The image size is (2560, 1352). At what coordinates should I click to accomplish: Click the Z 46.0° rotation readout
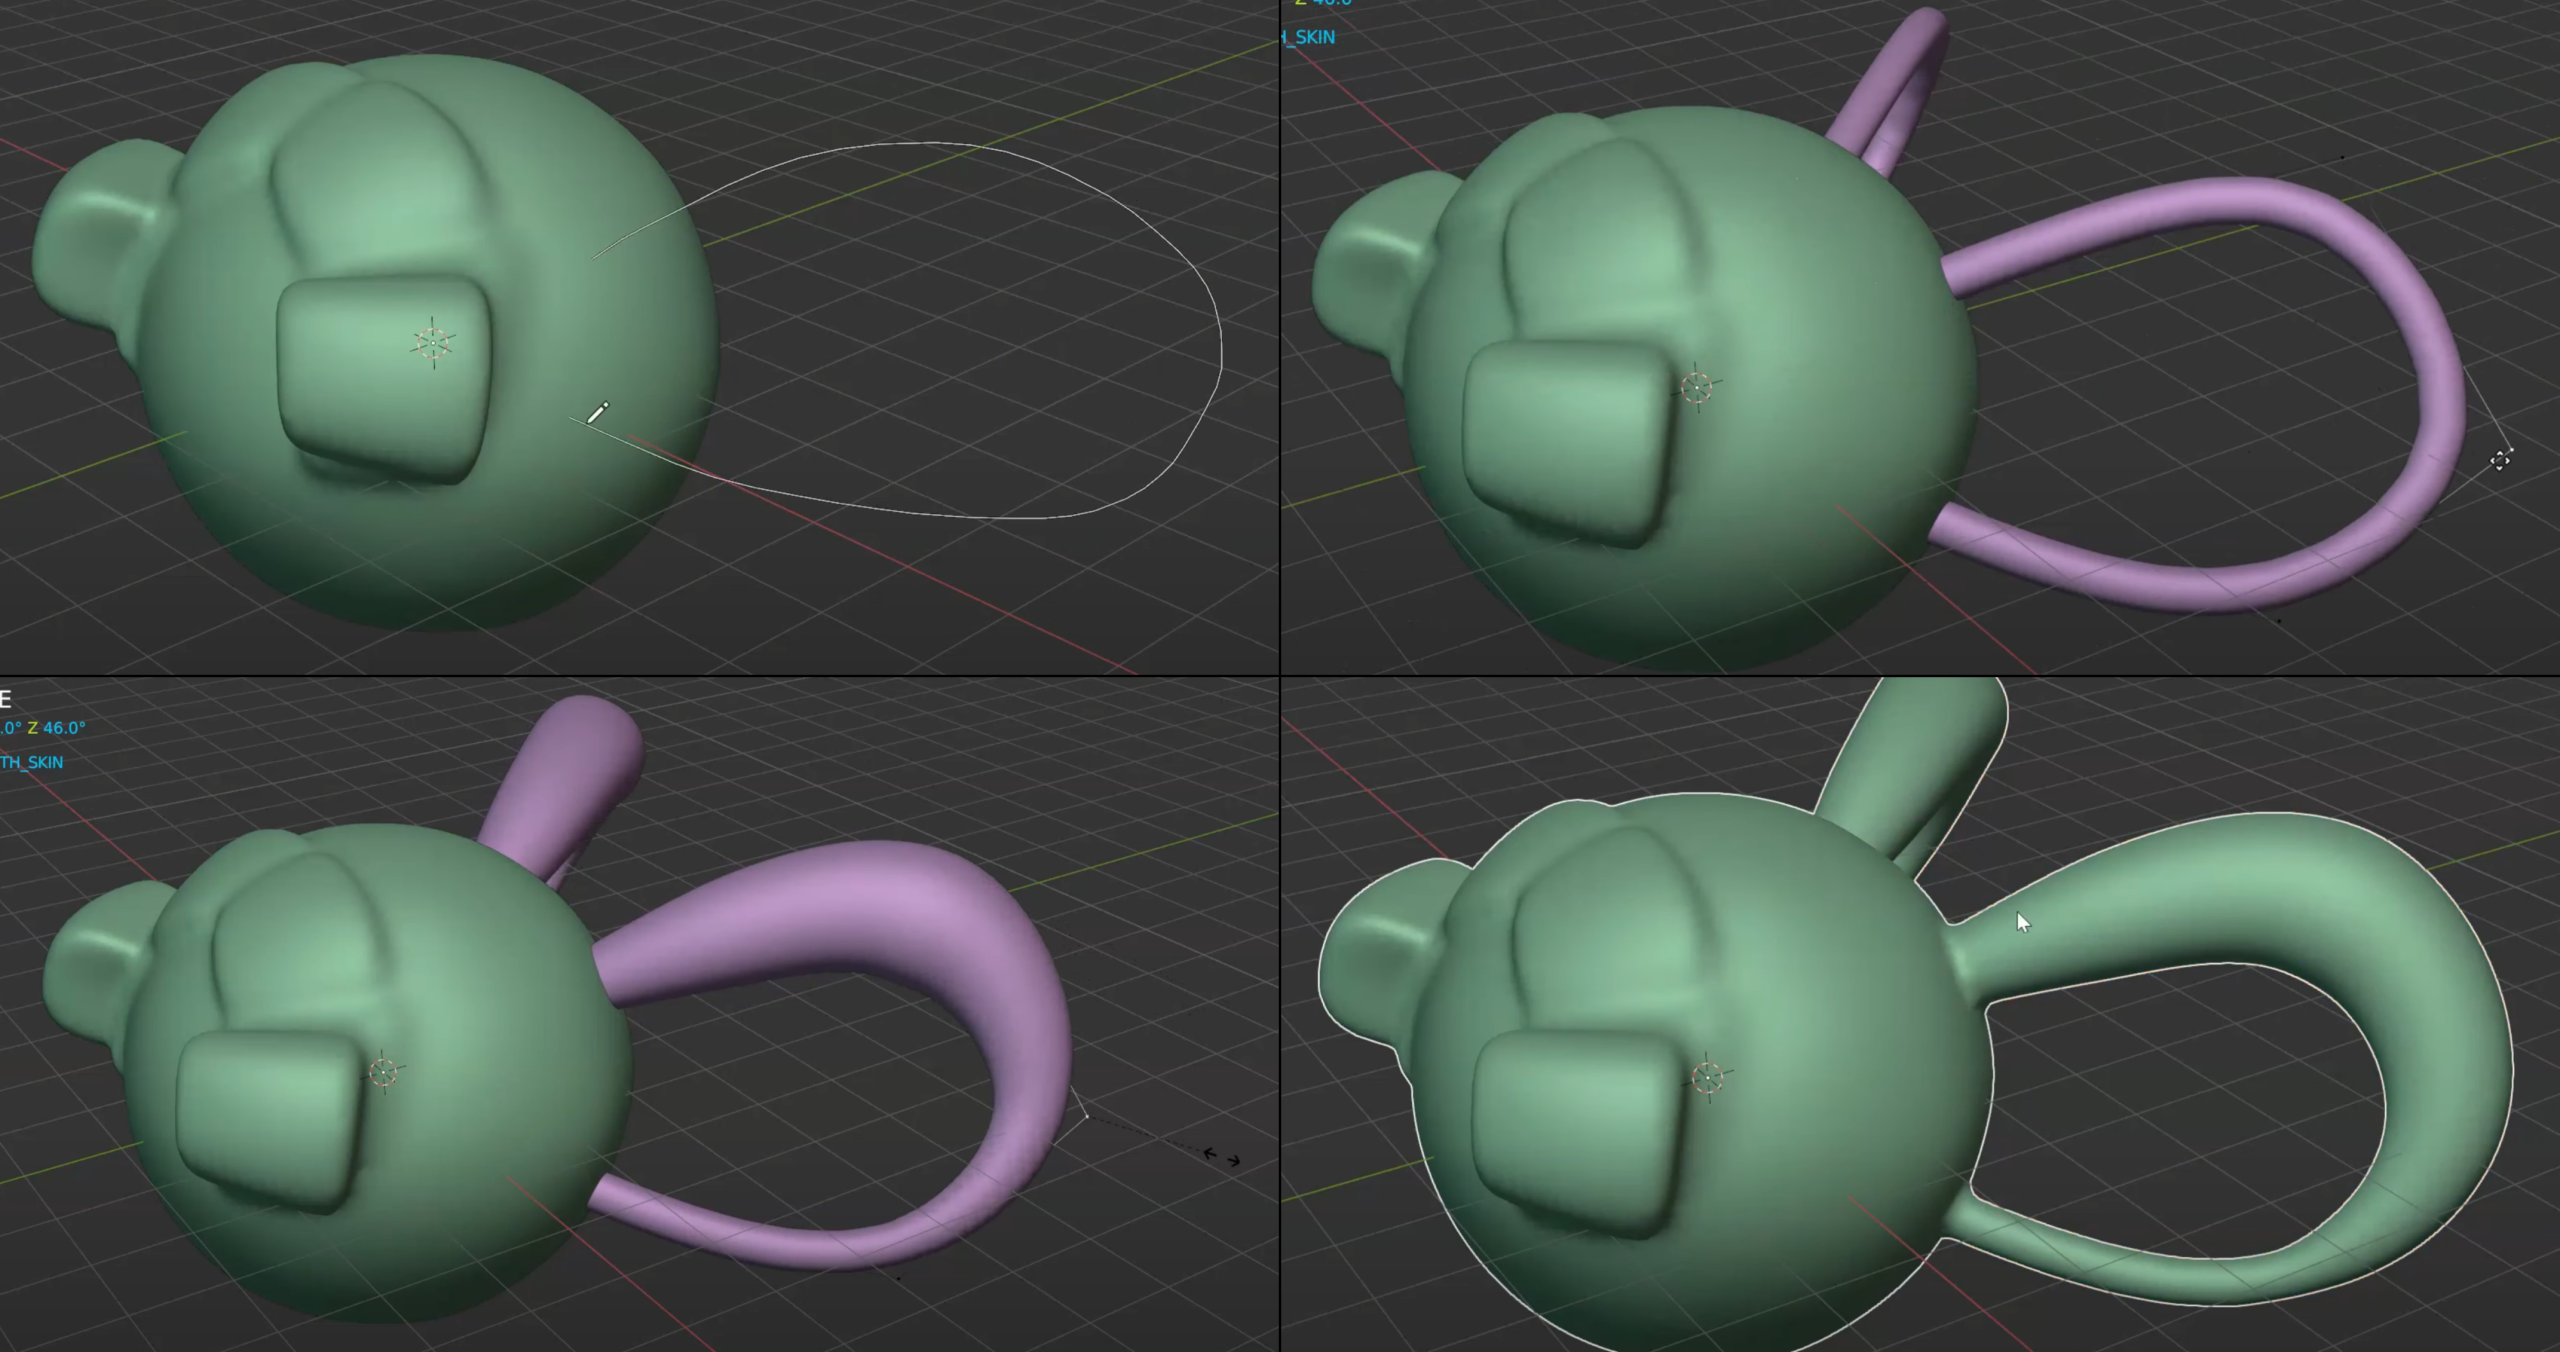[x=56, y=728]
